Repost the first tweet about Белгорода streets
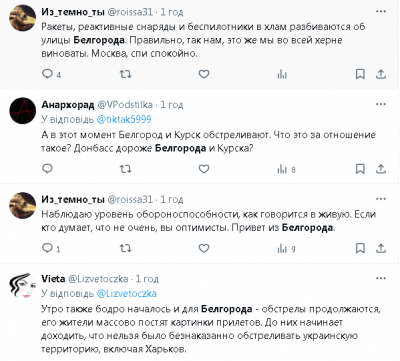The height and width of the screenshot is (361, 400). [125, 74]
